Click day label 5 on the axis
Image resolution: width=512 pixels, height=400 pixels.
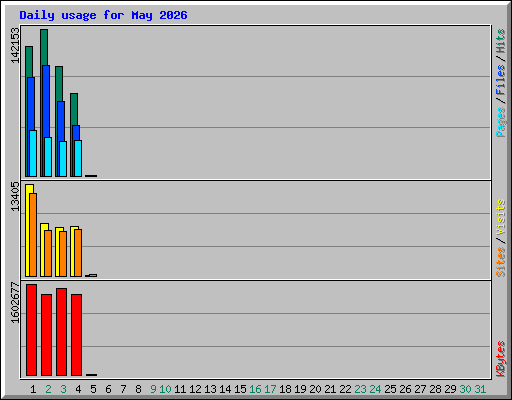click(x=93, y=389)
